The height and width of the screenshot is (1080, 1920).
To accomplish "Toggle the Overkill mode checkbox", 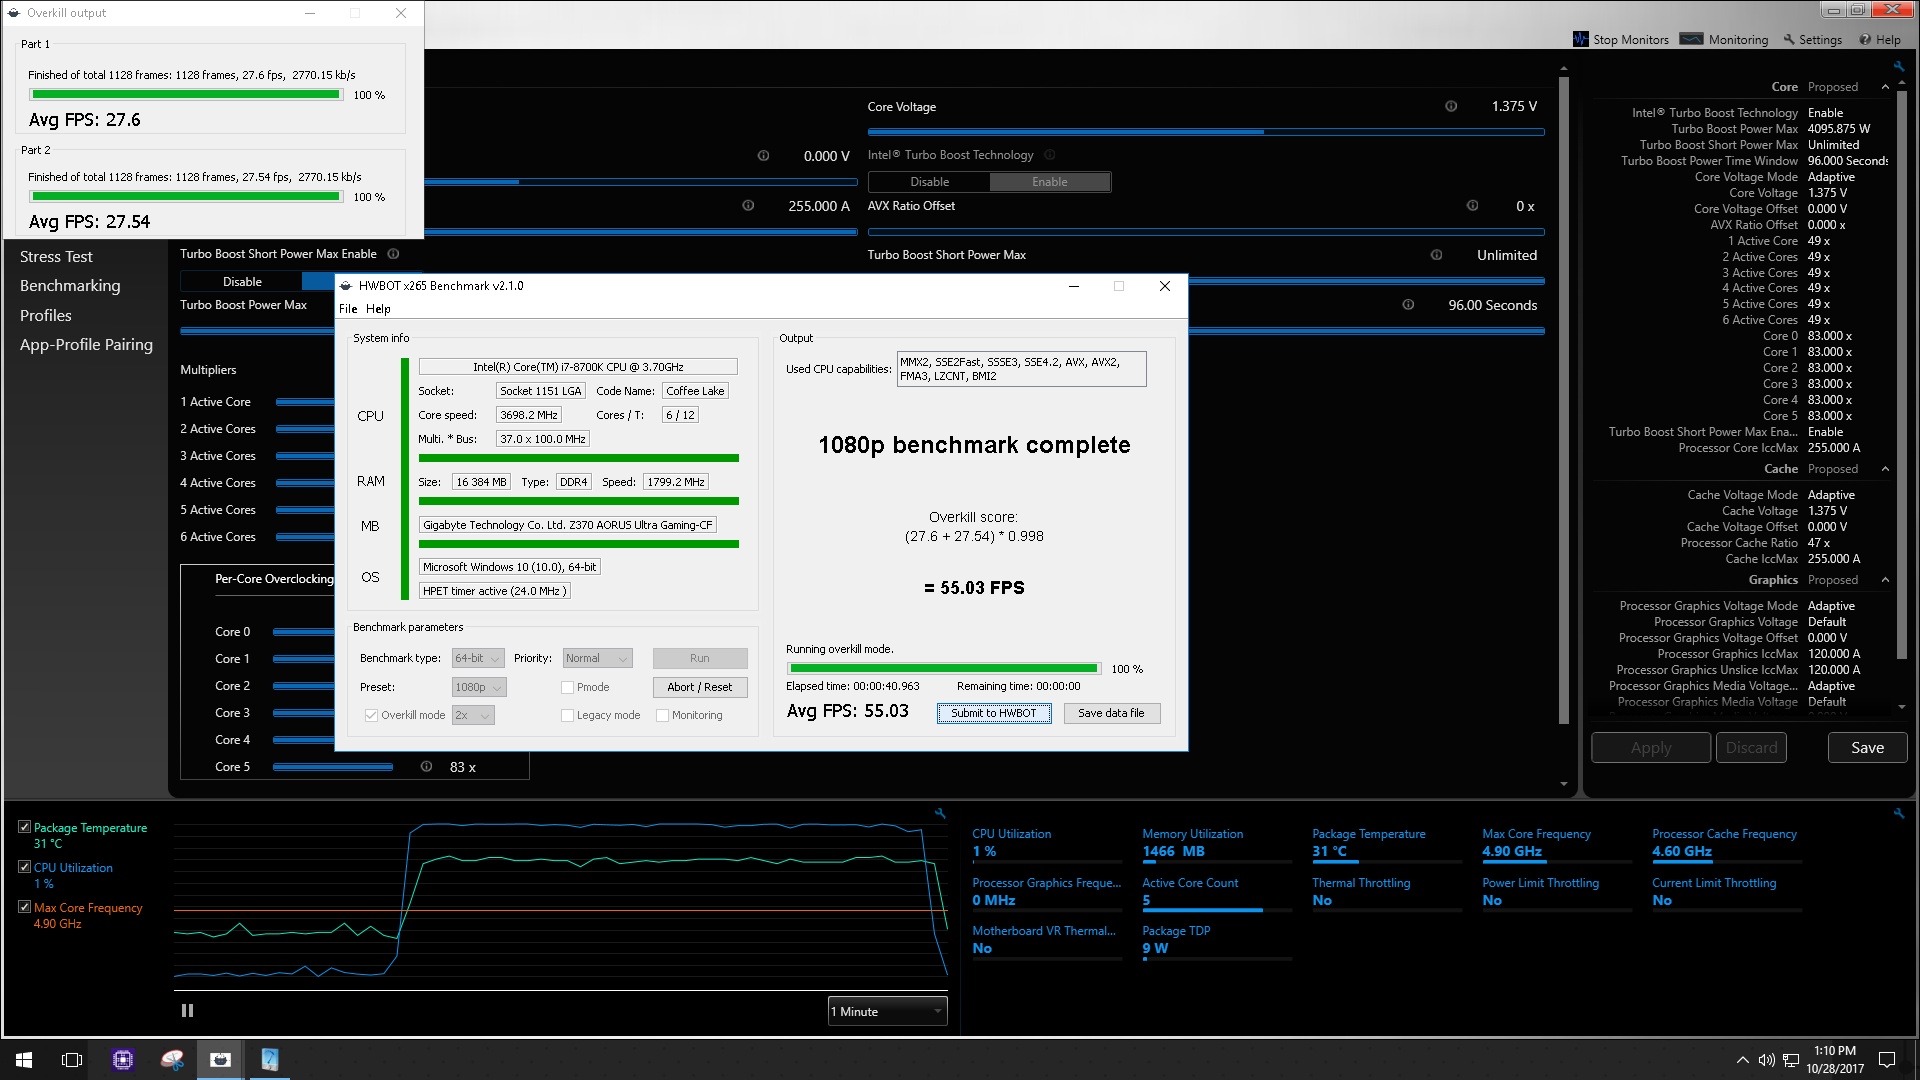I will click(371, 715).
